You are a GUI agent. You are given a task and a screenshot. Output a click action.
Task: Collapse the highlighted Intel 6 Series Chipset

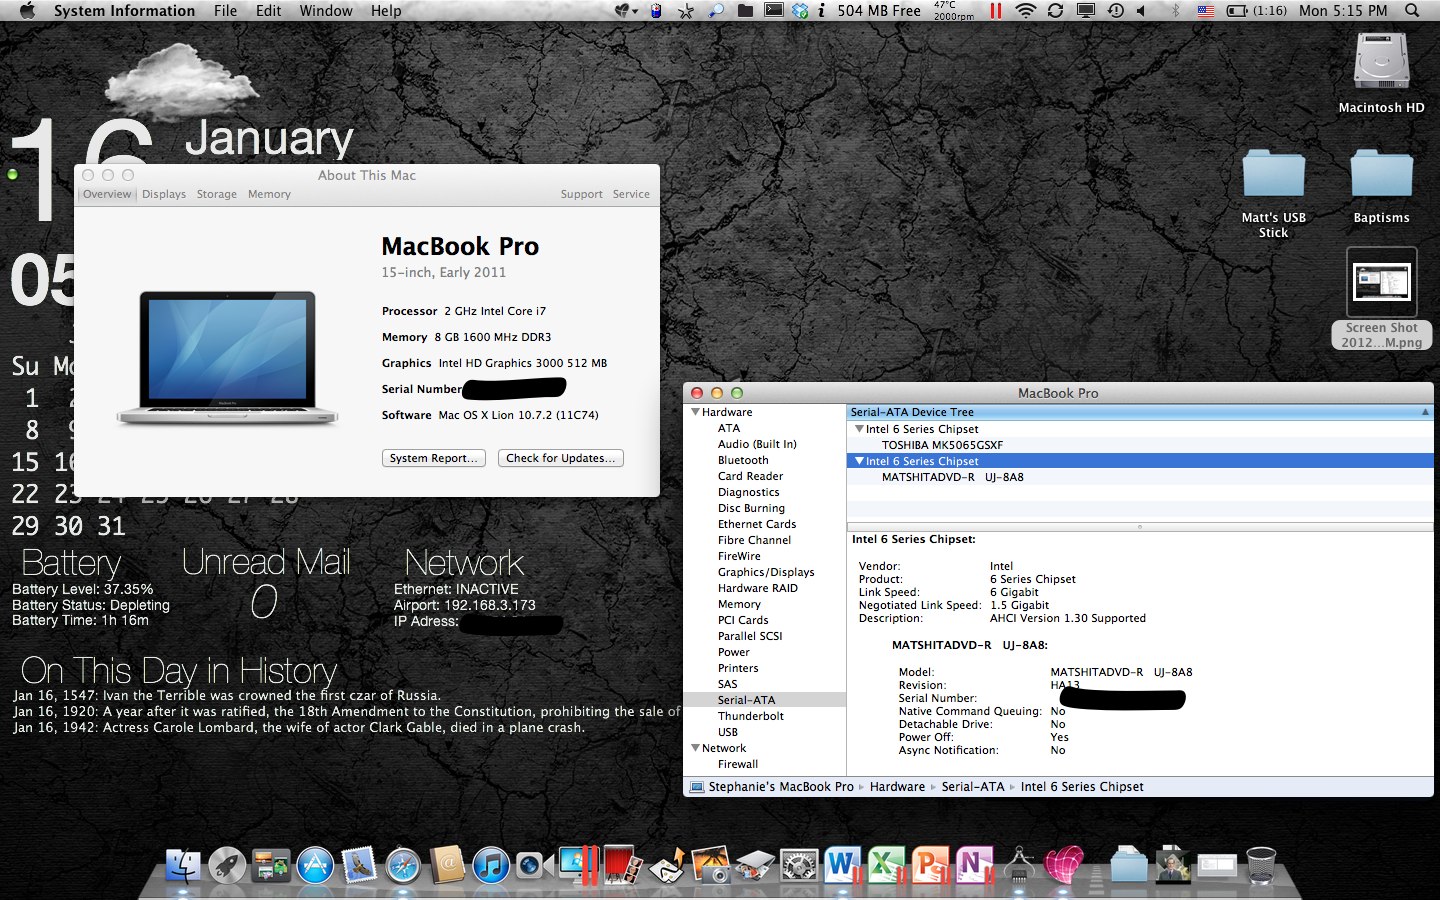point(859,461)
